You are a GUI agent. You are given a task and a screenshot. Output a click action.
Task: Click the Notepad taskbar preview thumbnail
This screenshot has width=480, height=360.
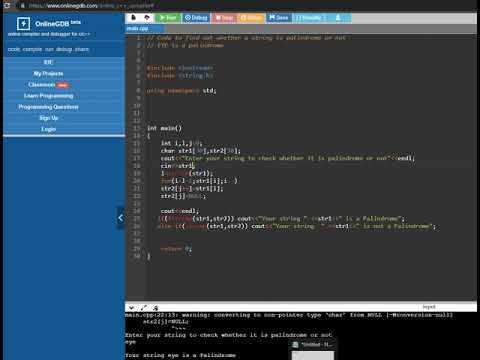tap(313, 355)
